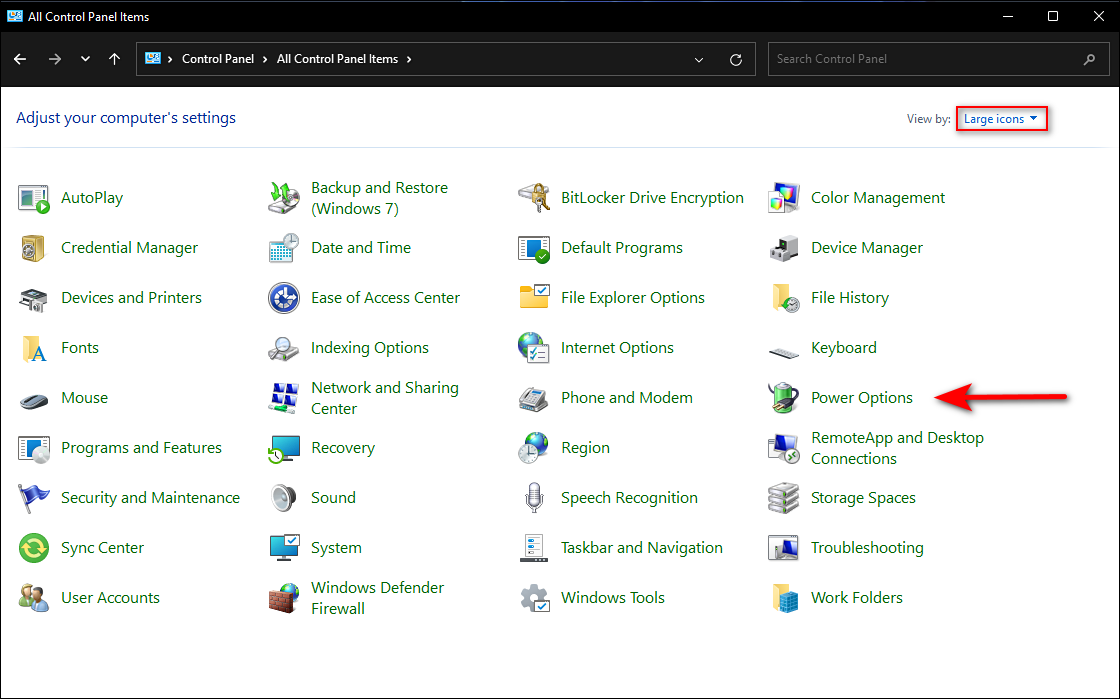Expand the address bar history dropdown
Image resolution: width=1120 pixels, height=699 pixels.
[x=699, y=59]
